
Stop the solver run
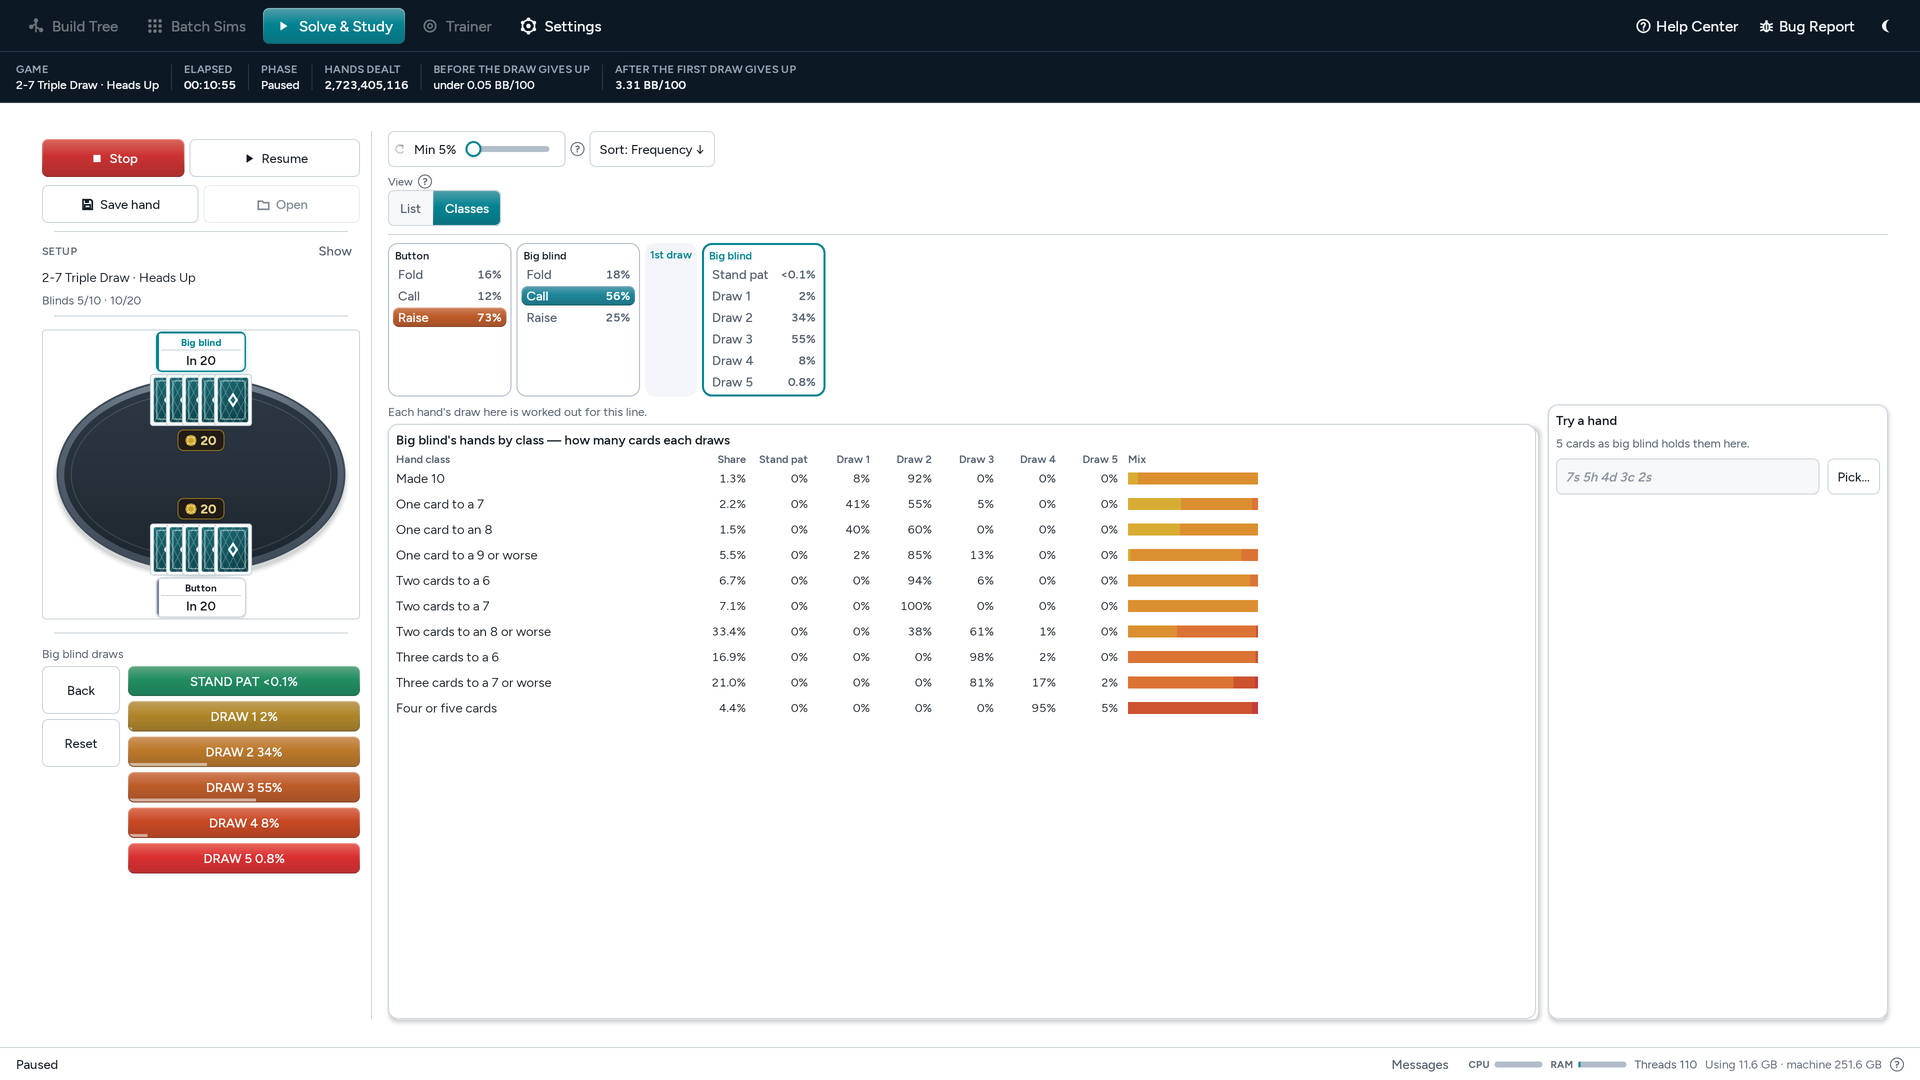pos(113,158)
